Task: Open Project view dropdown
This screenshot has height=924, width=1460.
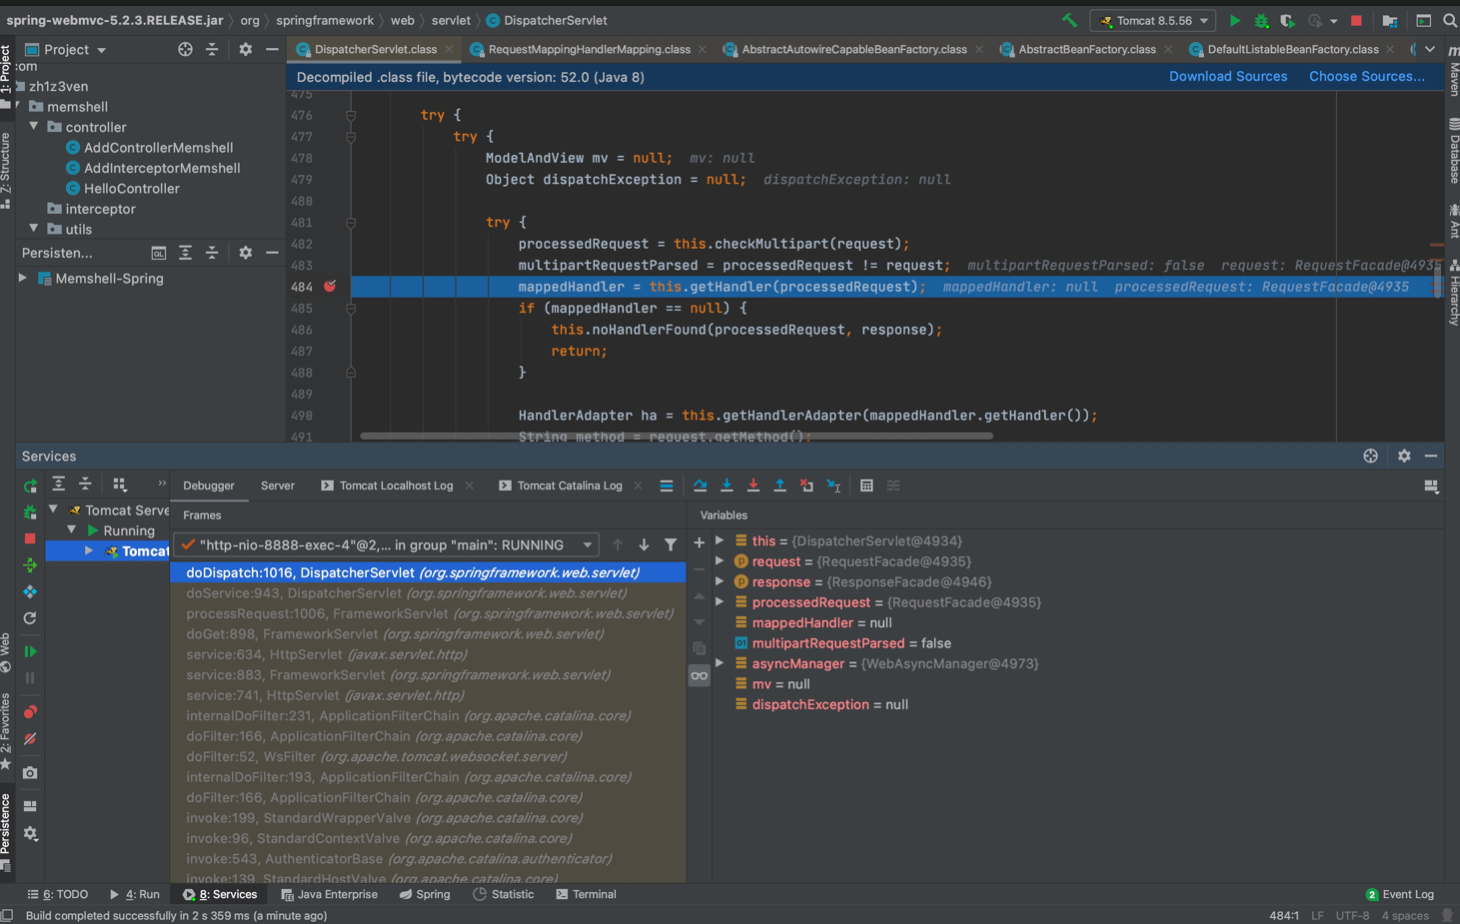Action: [66, 49]
